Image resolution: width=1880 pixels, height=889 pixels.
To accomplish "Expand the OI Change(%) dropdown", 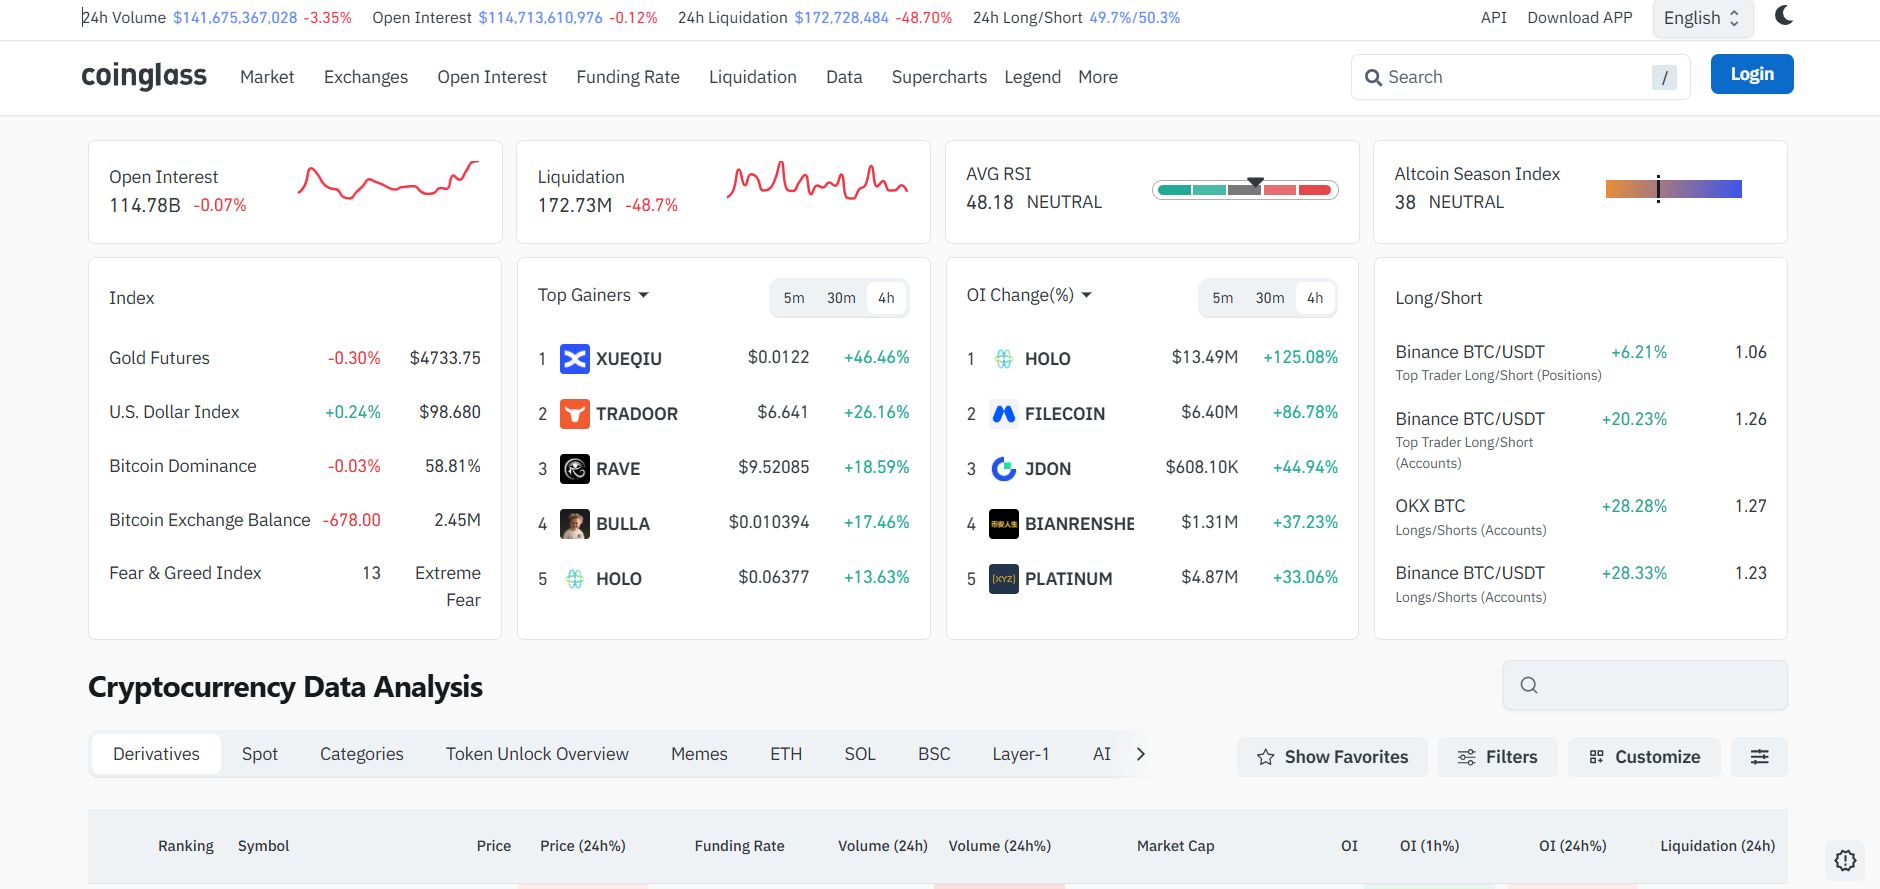I will coord(1029,295).
